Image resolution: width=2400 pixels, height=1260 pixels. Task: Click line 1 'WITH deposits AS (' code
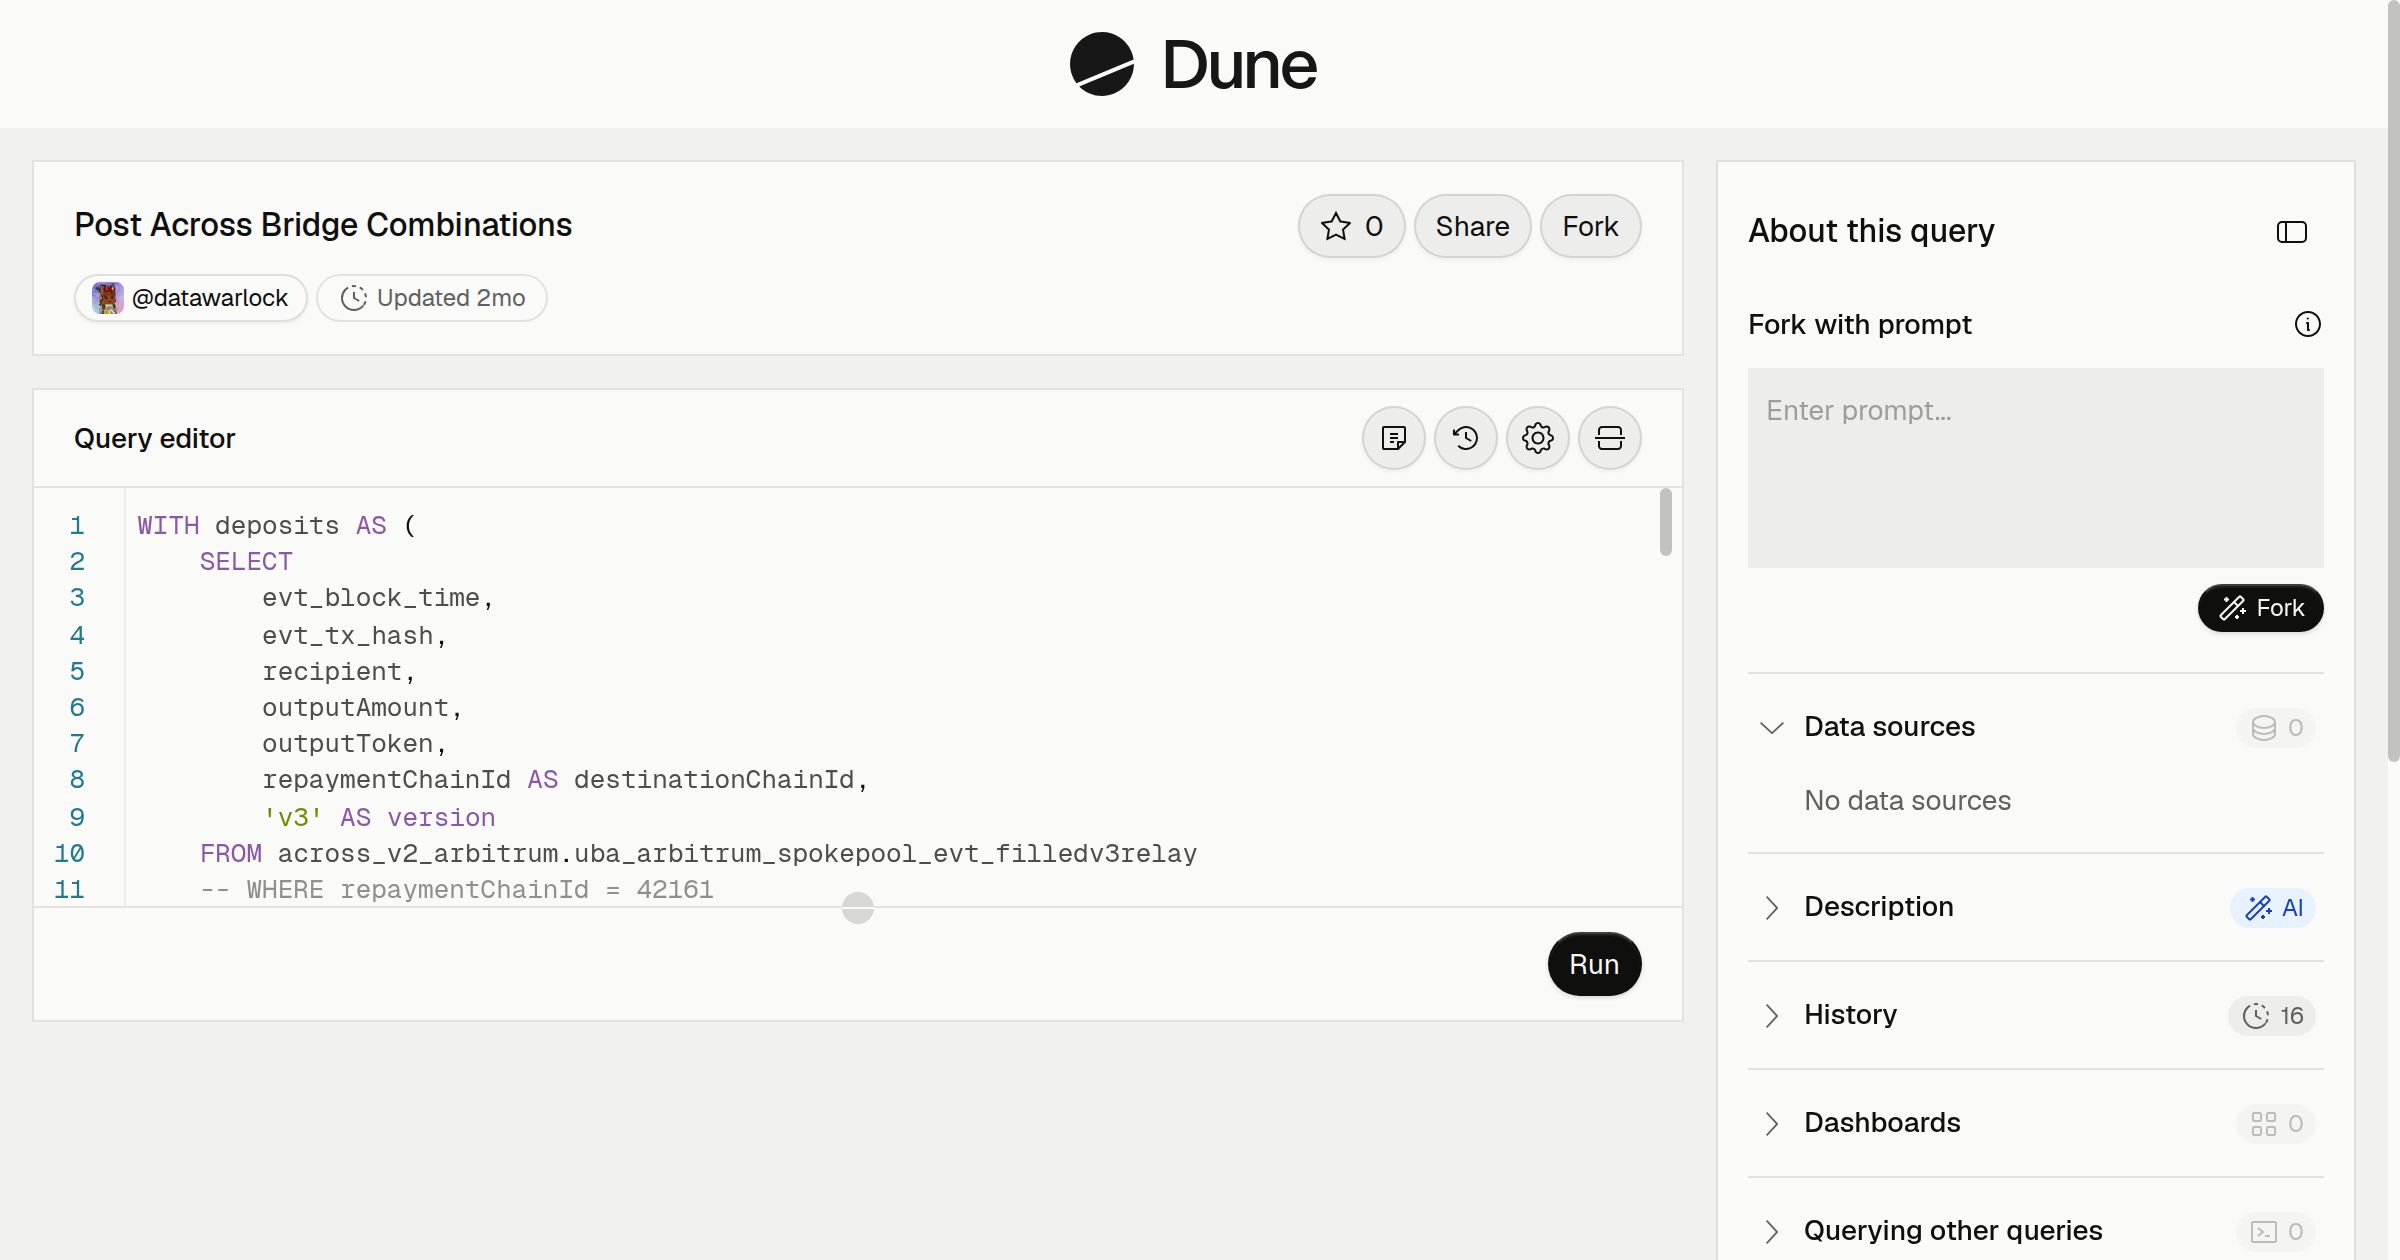276,526
